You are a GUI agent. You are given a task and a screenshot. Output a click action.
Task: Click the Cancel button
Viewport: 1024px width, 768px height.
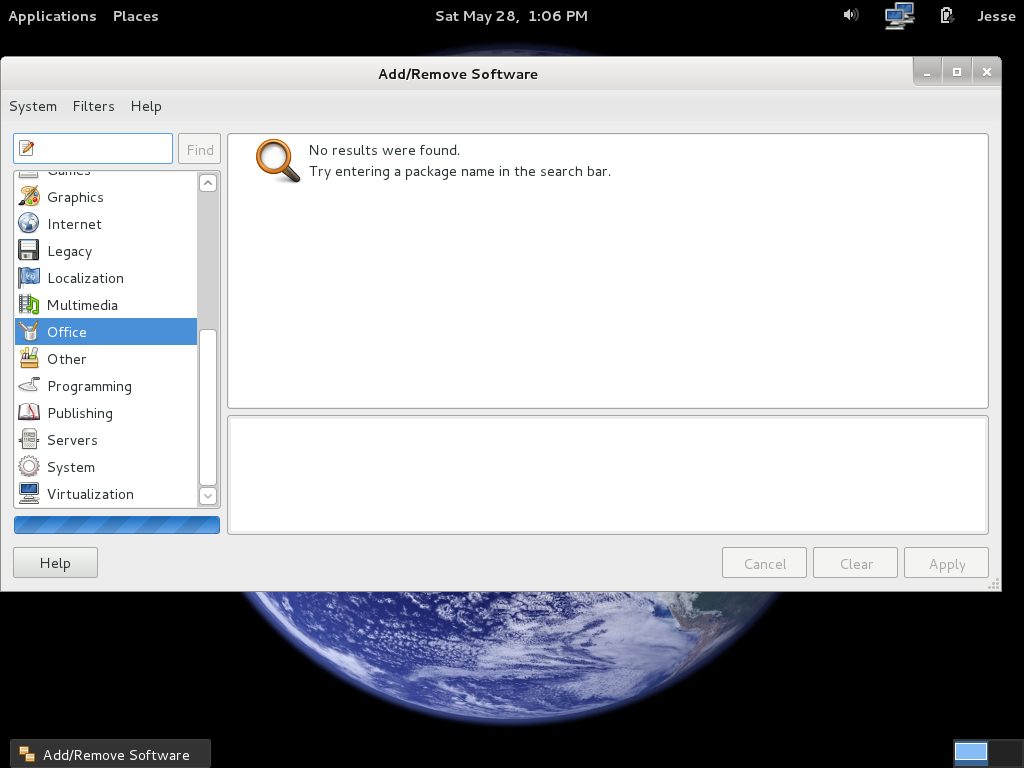click(x=764, y=563)
